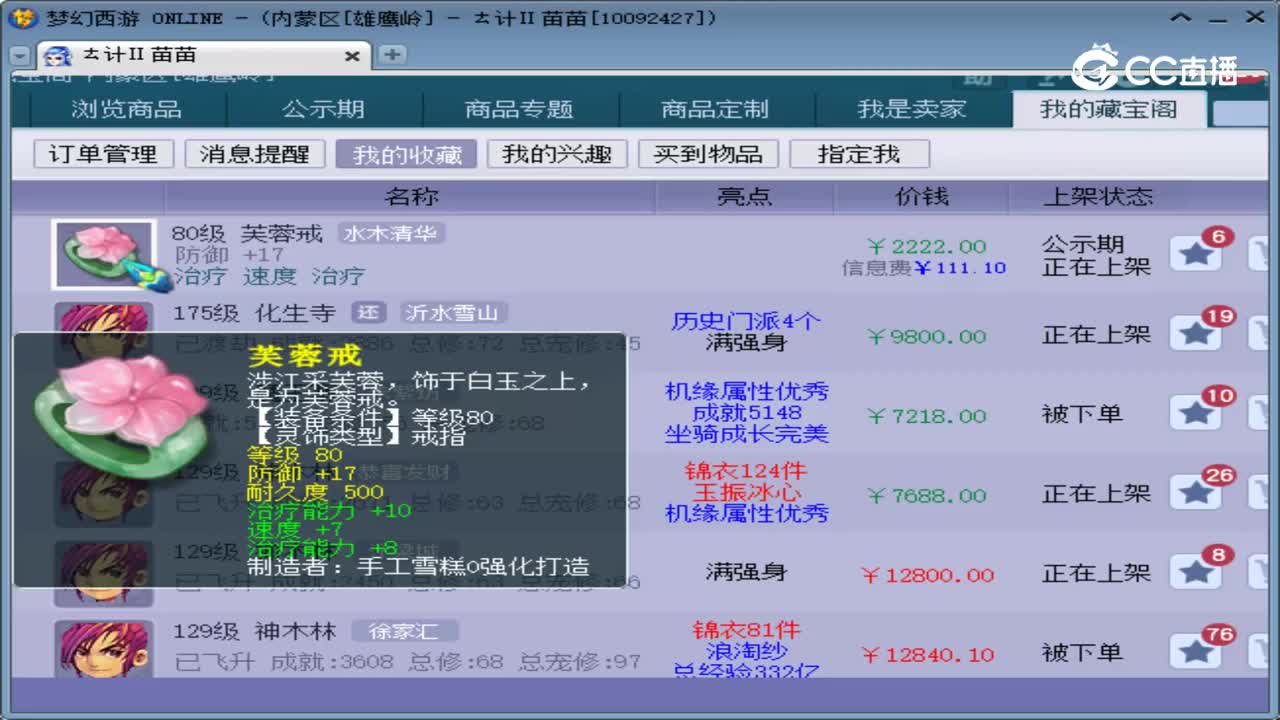Click the star icon showing 8 favorites
Screen dimensions: 1280x720
(1196, 572)
